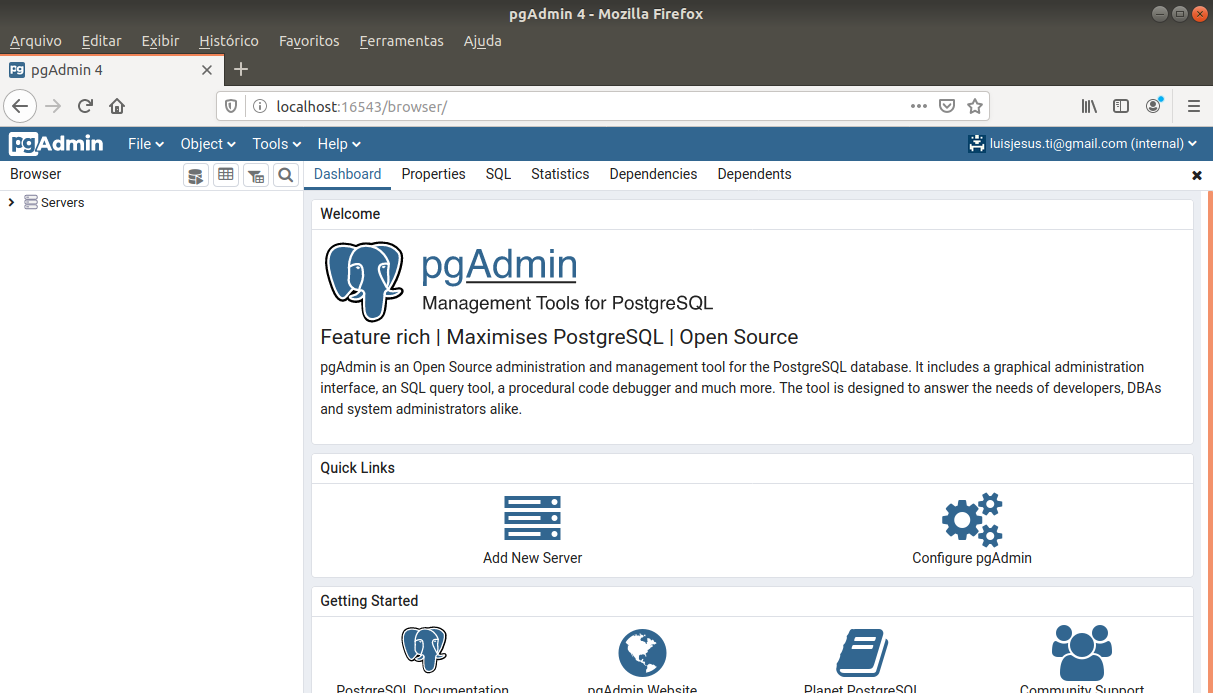Screen dimensions: 1213x693
Task: Click the Community Support people icon
Action: [1082, 652]
